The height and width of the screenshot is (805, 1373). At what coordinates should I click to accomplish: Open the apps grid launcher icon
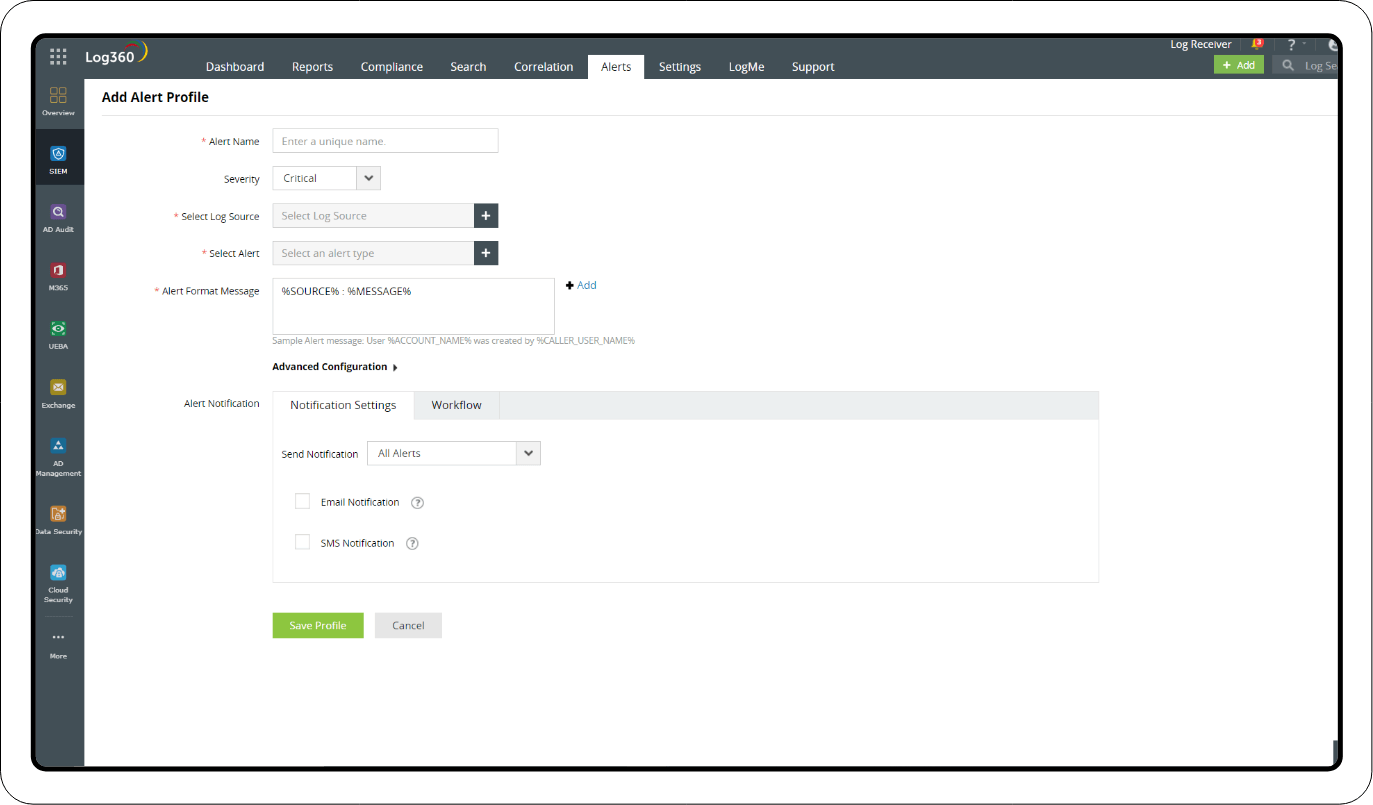58,56
